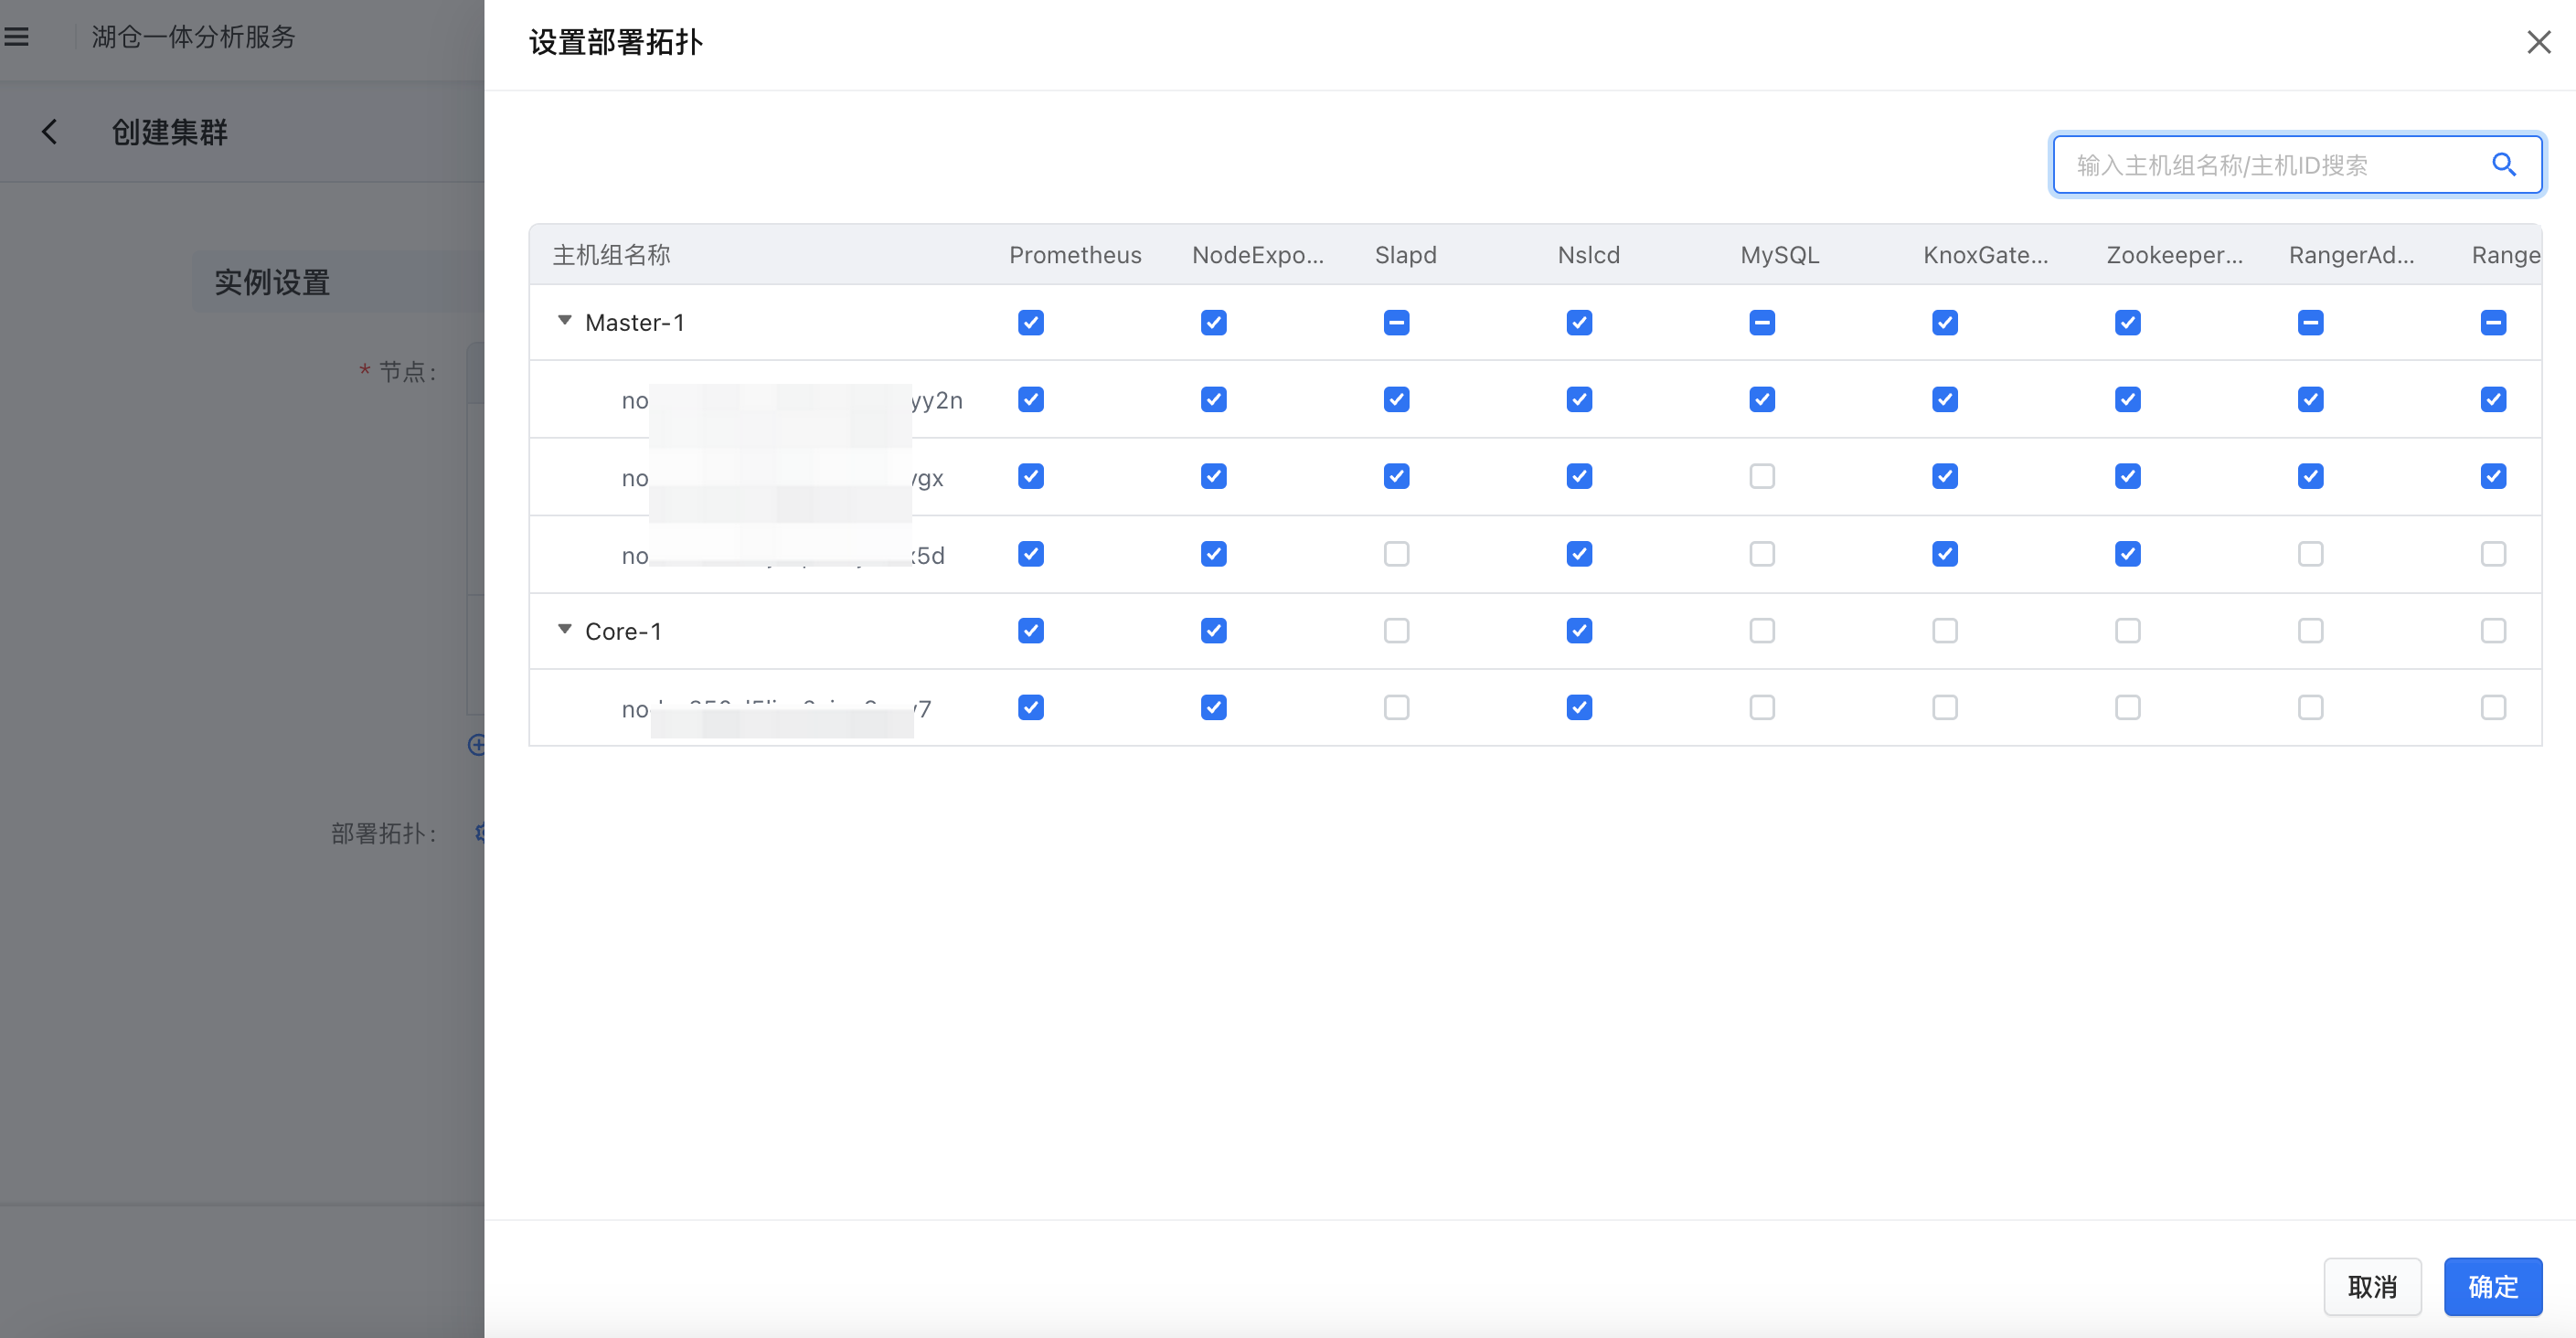
Task: Toggle Prometheus for Core-1 group
Action: click(1031, 630)
